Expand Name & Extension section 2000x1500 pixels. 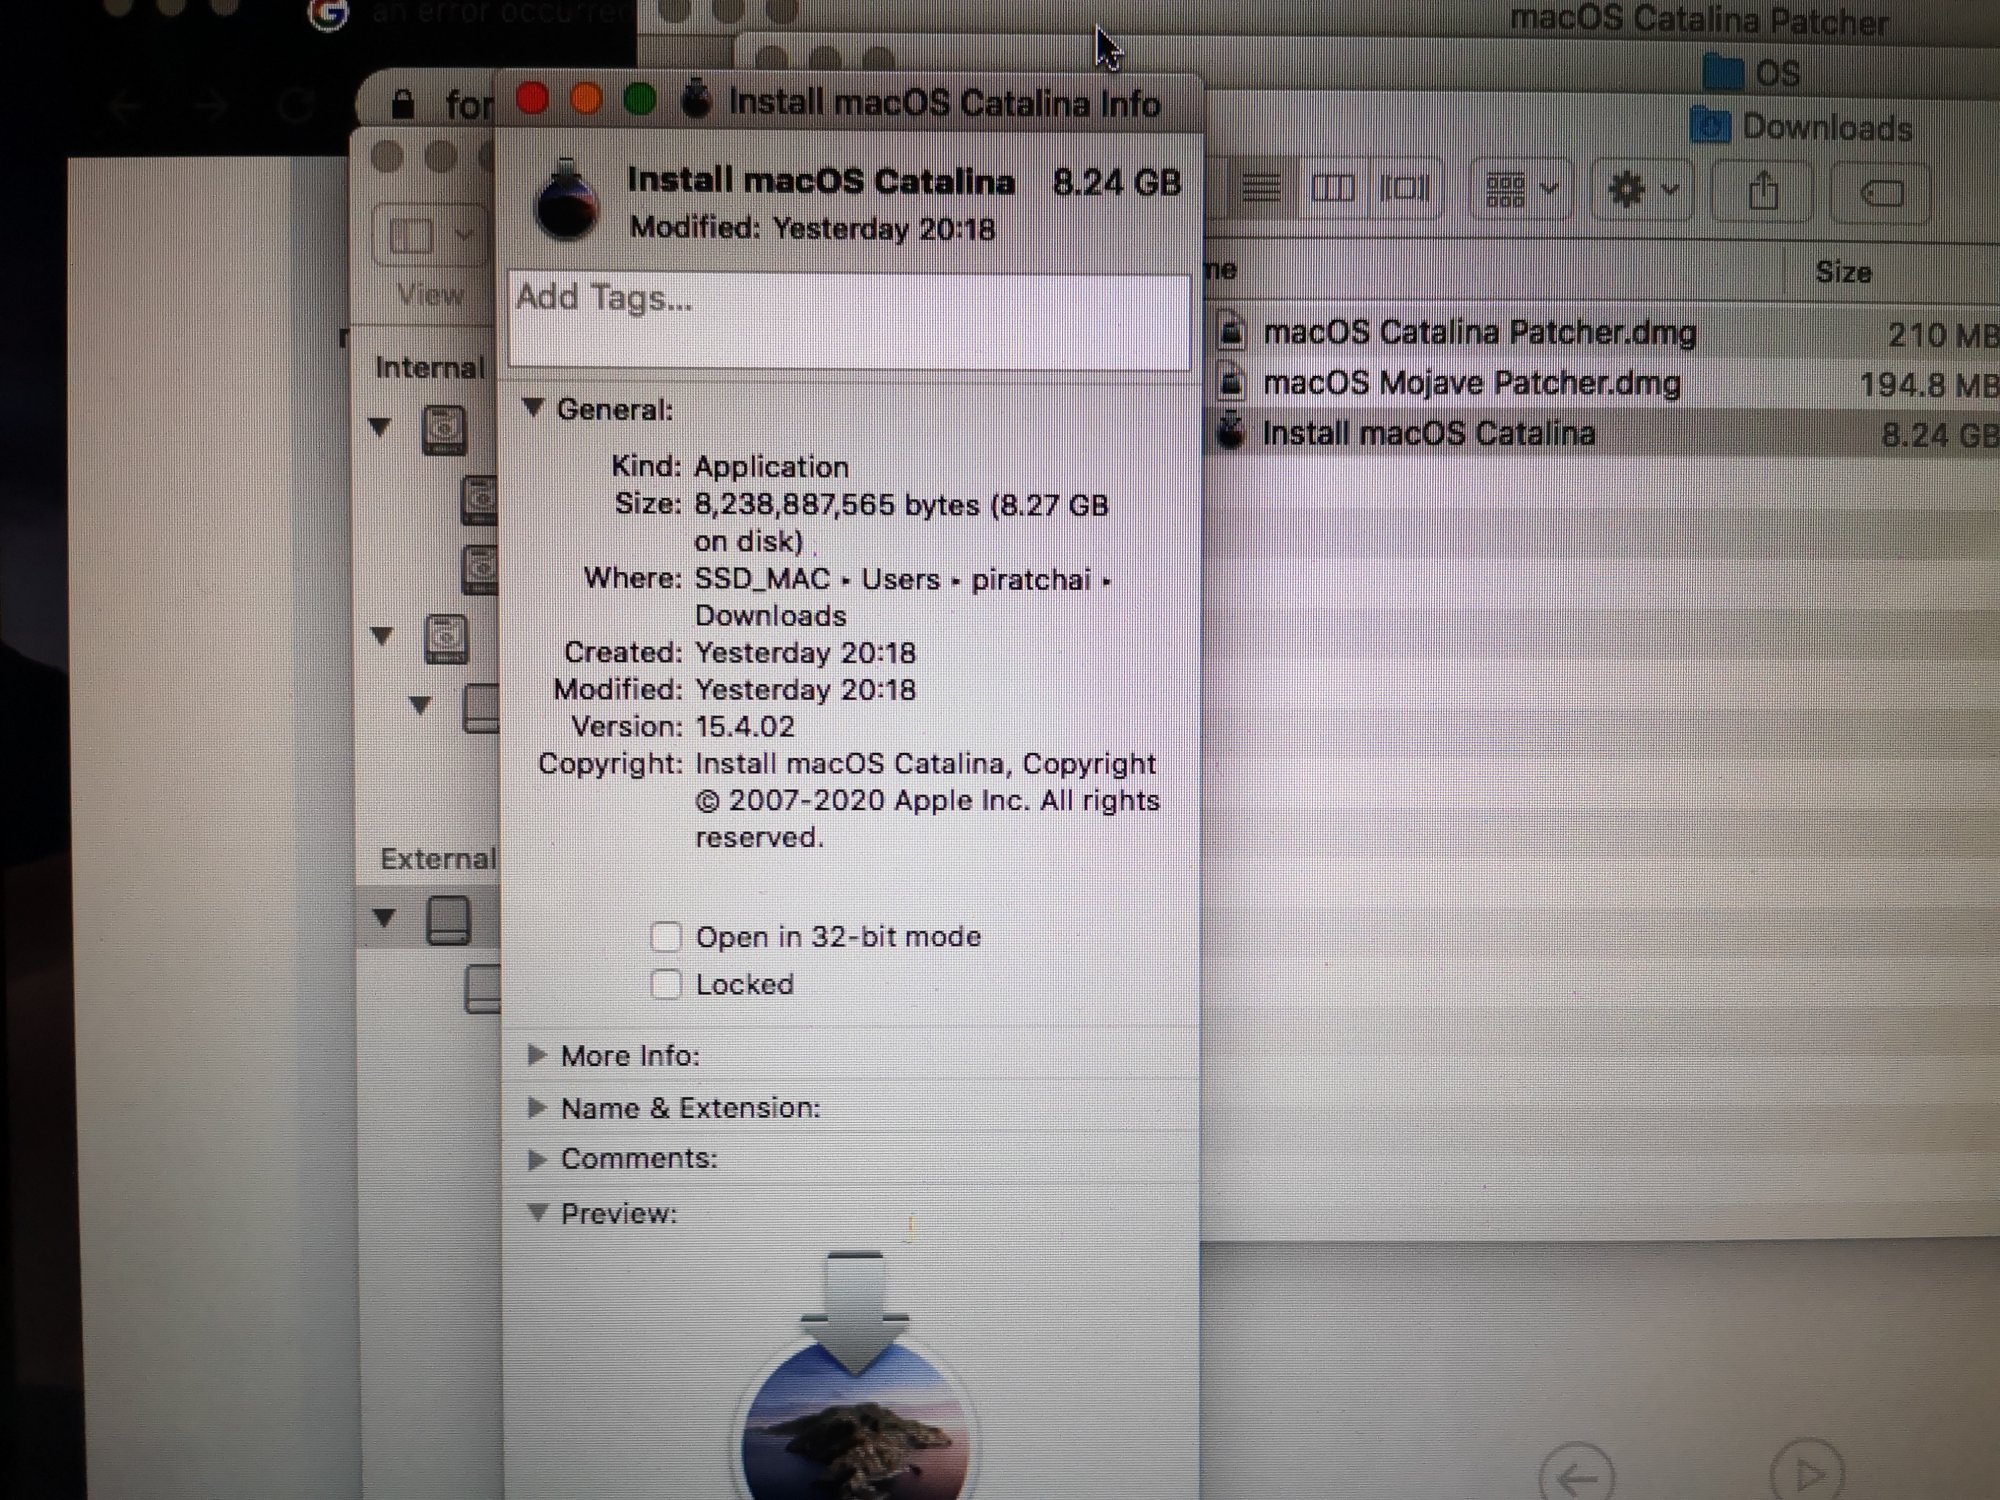click(x=537, y=1107)
